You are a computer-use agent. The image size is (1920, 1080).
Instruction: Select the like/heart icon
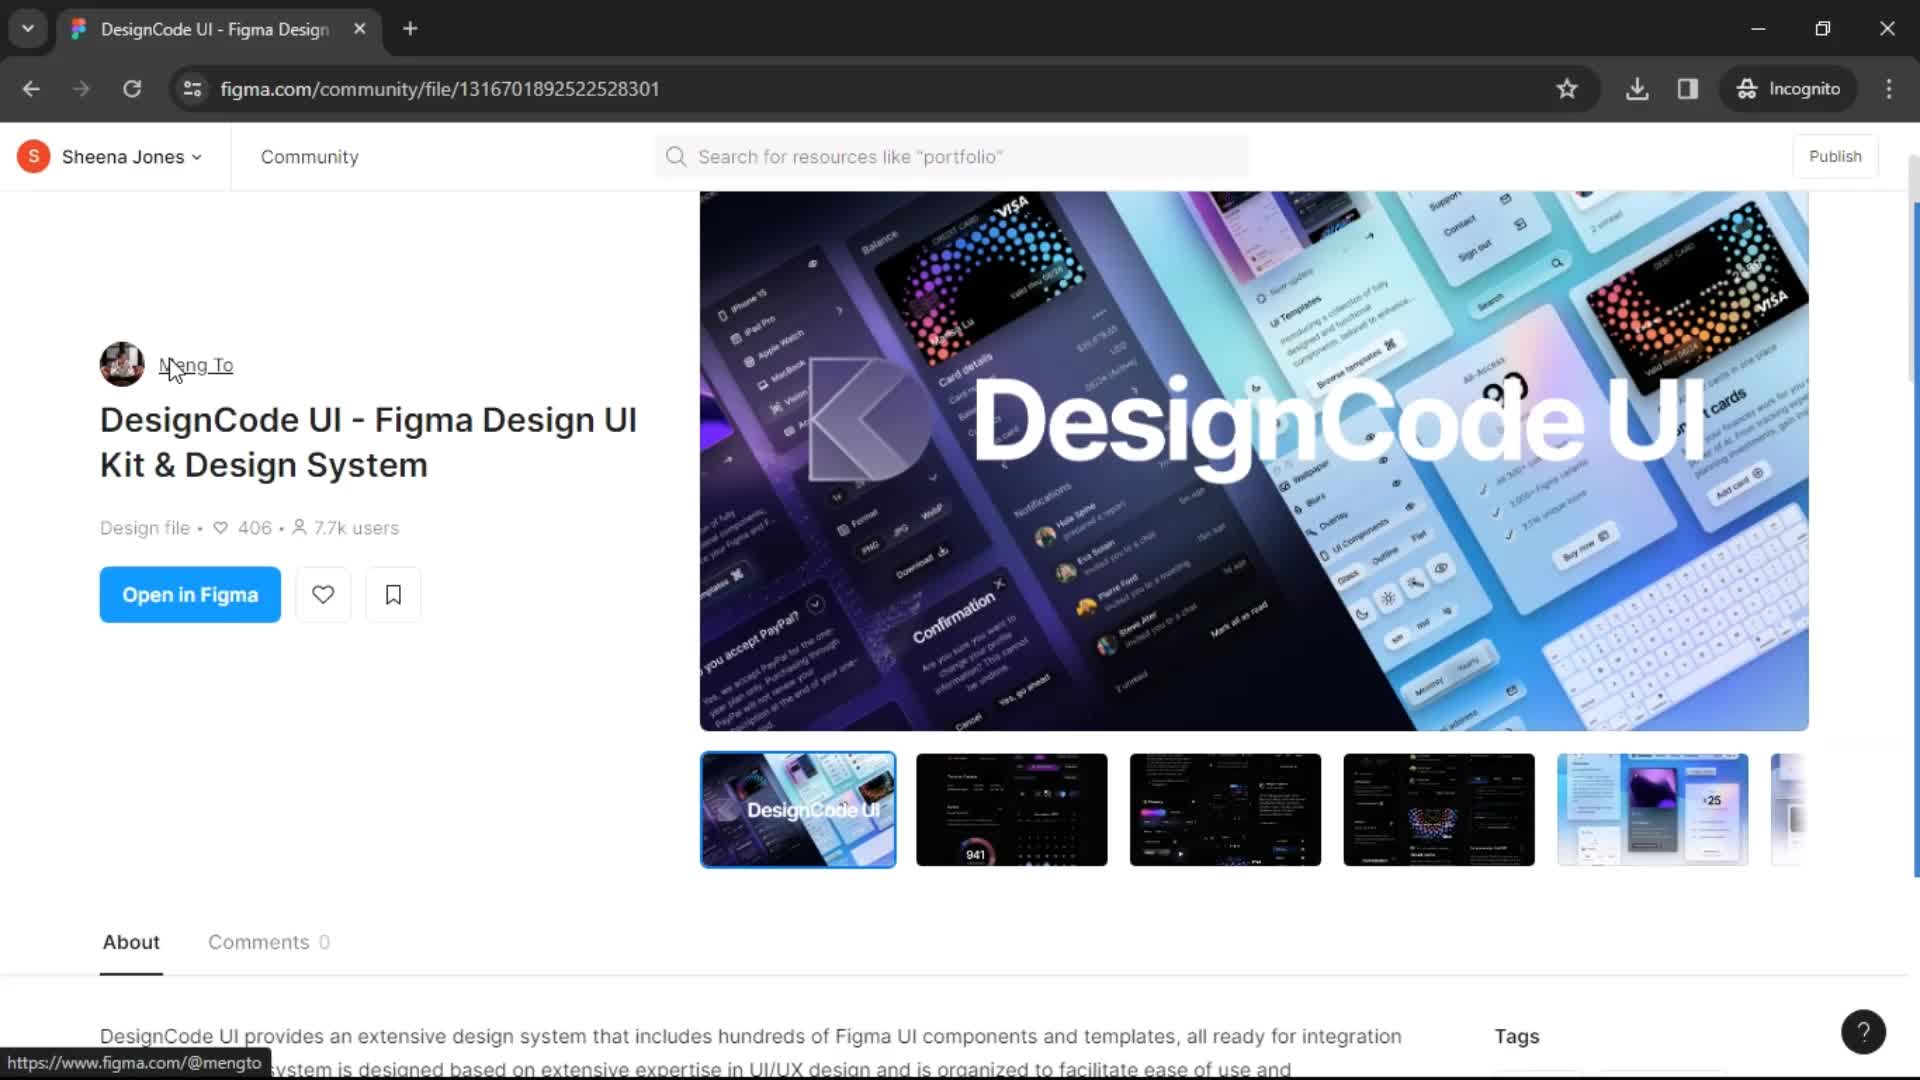click(x=323, y=595)
